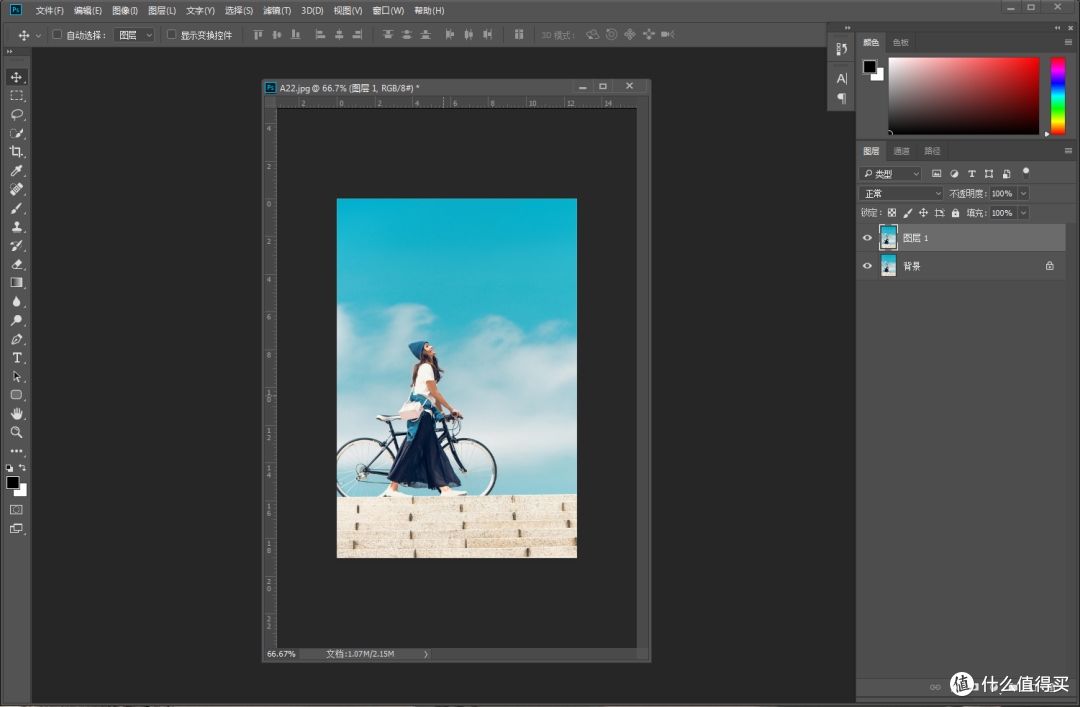Pick the Eyedropper tool
The height and width of the screenshot is (707, 1080).
[16, 170]
